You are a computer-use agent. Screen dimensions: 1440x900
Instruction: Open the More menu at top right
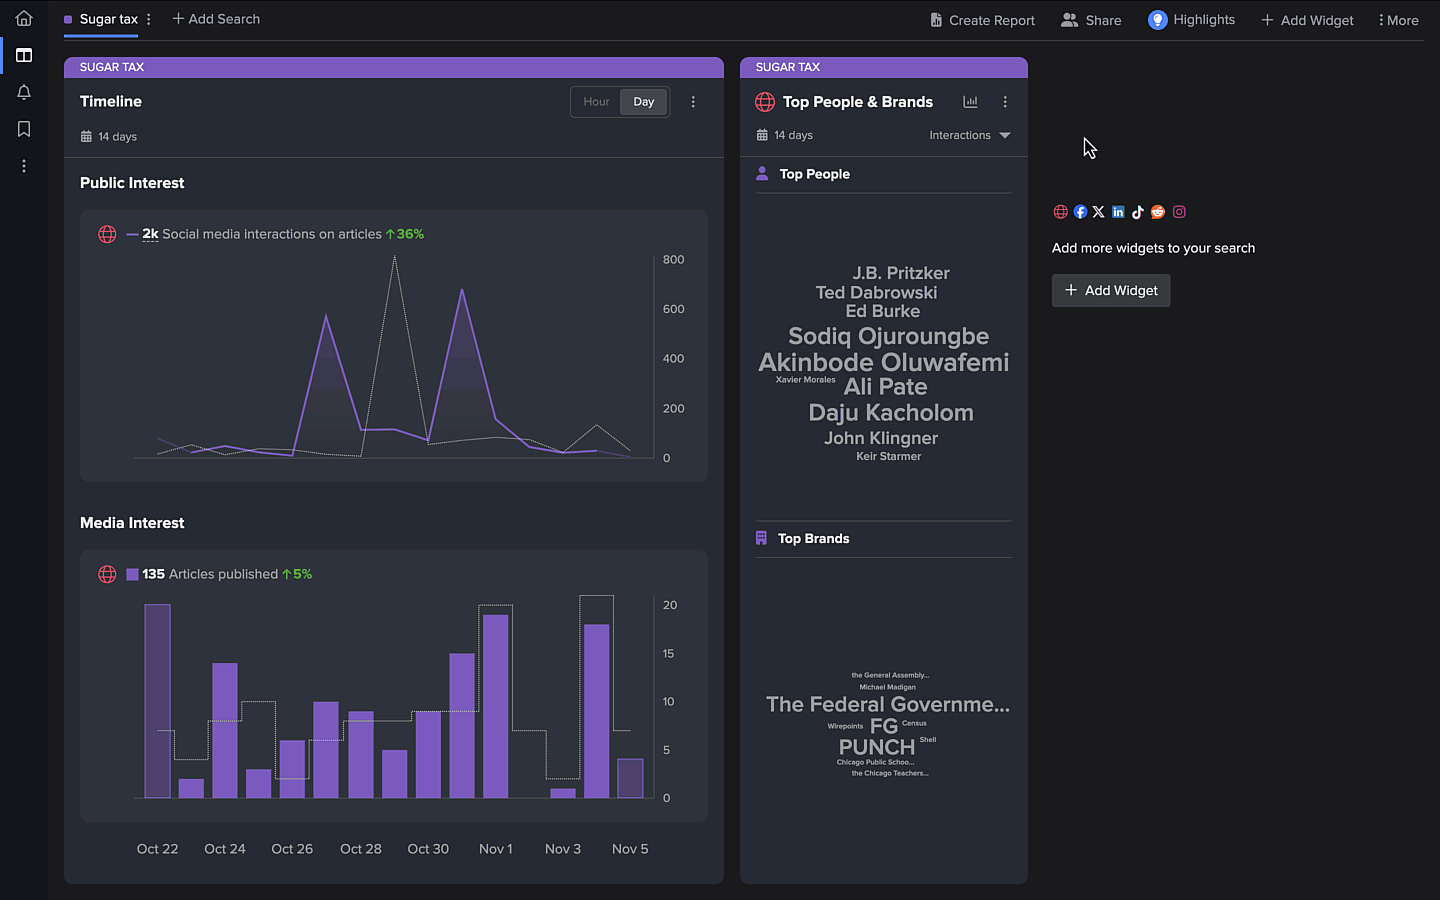click(x=1398, y=19)
